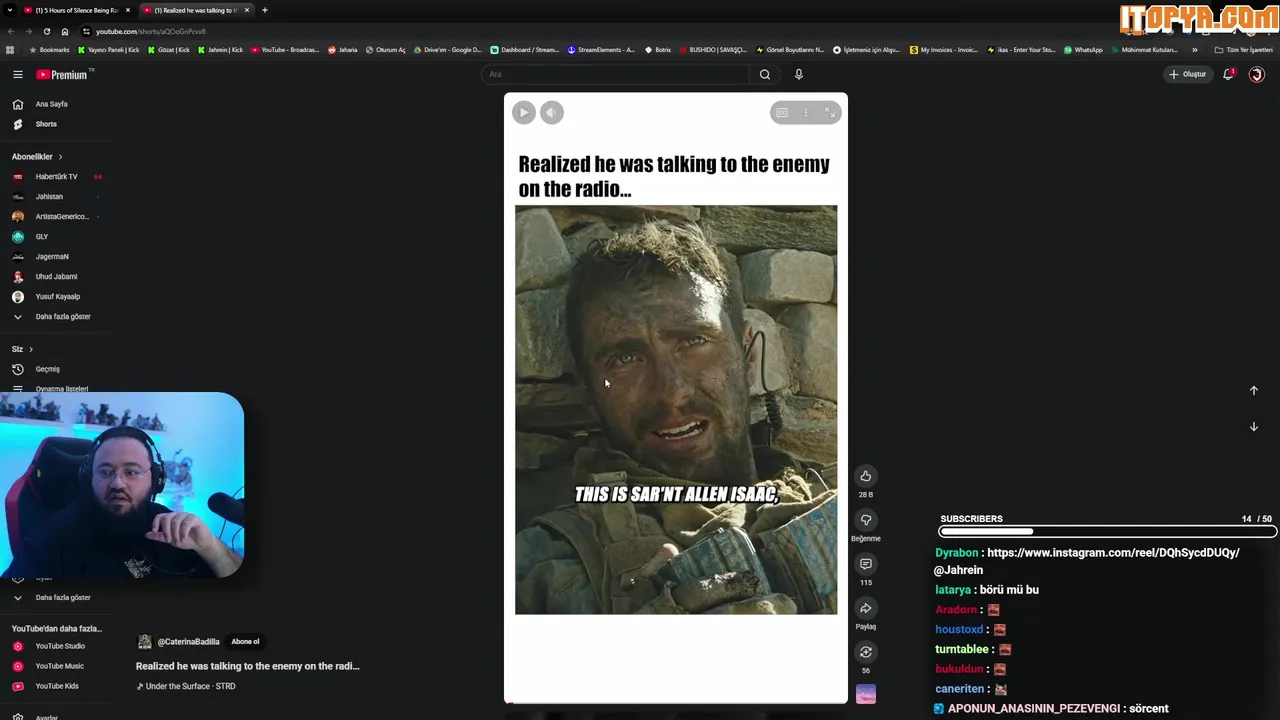
Task: Focus the YouTube Ara search field
Action: point(615,74)
